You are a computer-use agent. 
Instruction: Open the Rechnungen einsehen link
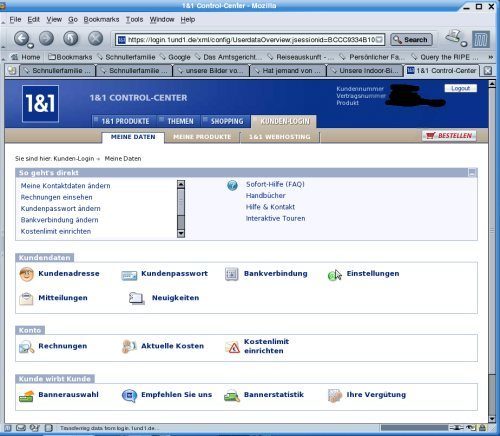pyautogui.click(x=56, y=197)
